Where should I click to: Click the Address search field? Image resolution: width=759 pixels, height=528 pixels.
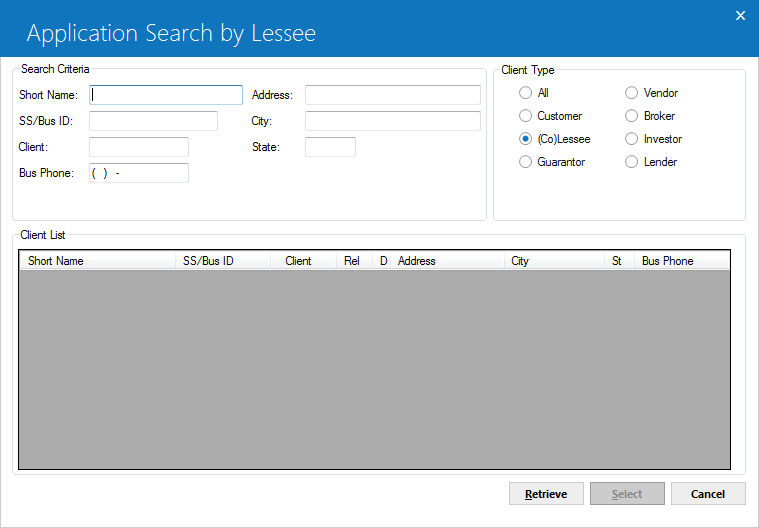click(x=393, y=95)
